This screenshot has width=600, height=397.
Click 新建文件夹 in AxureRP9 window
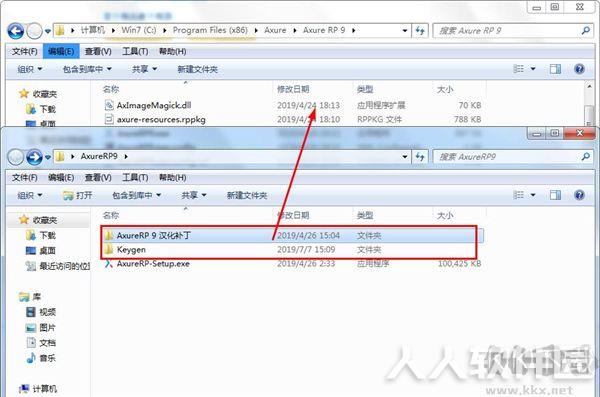coord(247,195)
